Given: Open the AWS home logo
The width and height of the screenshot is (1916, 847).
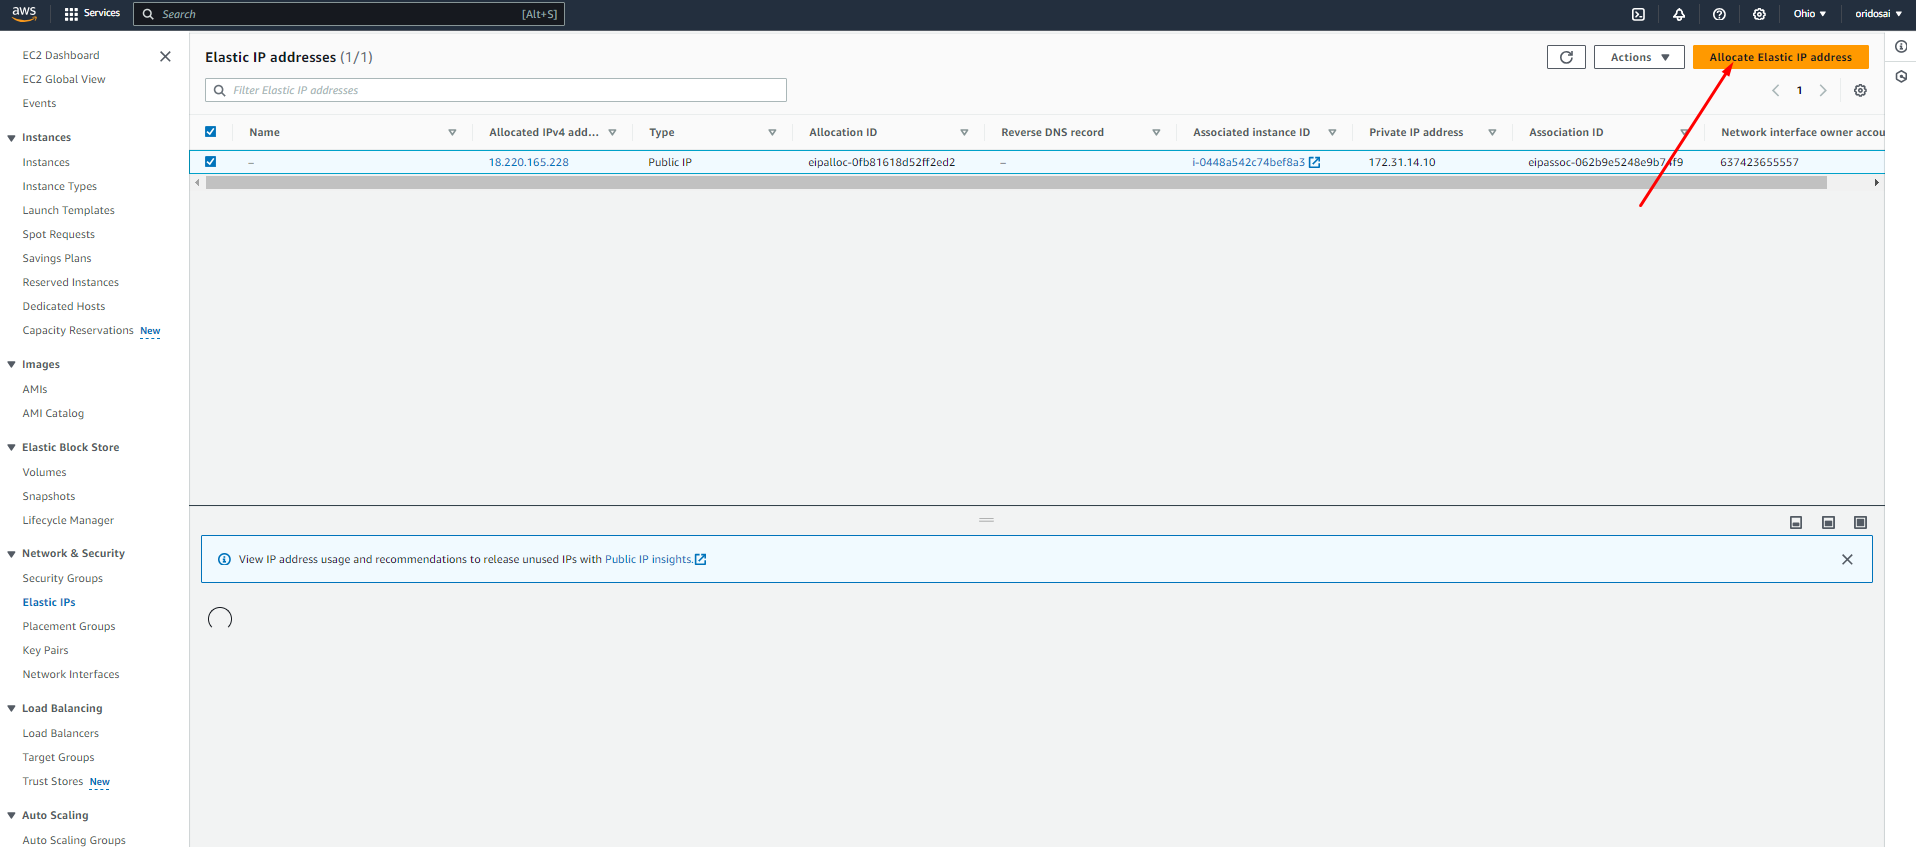Looking at the screenshot, I should (24, 13).
